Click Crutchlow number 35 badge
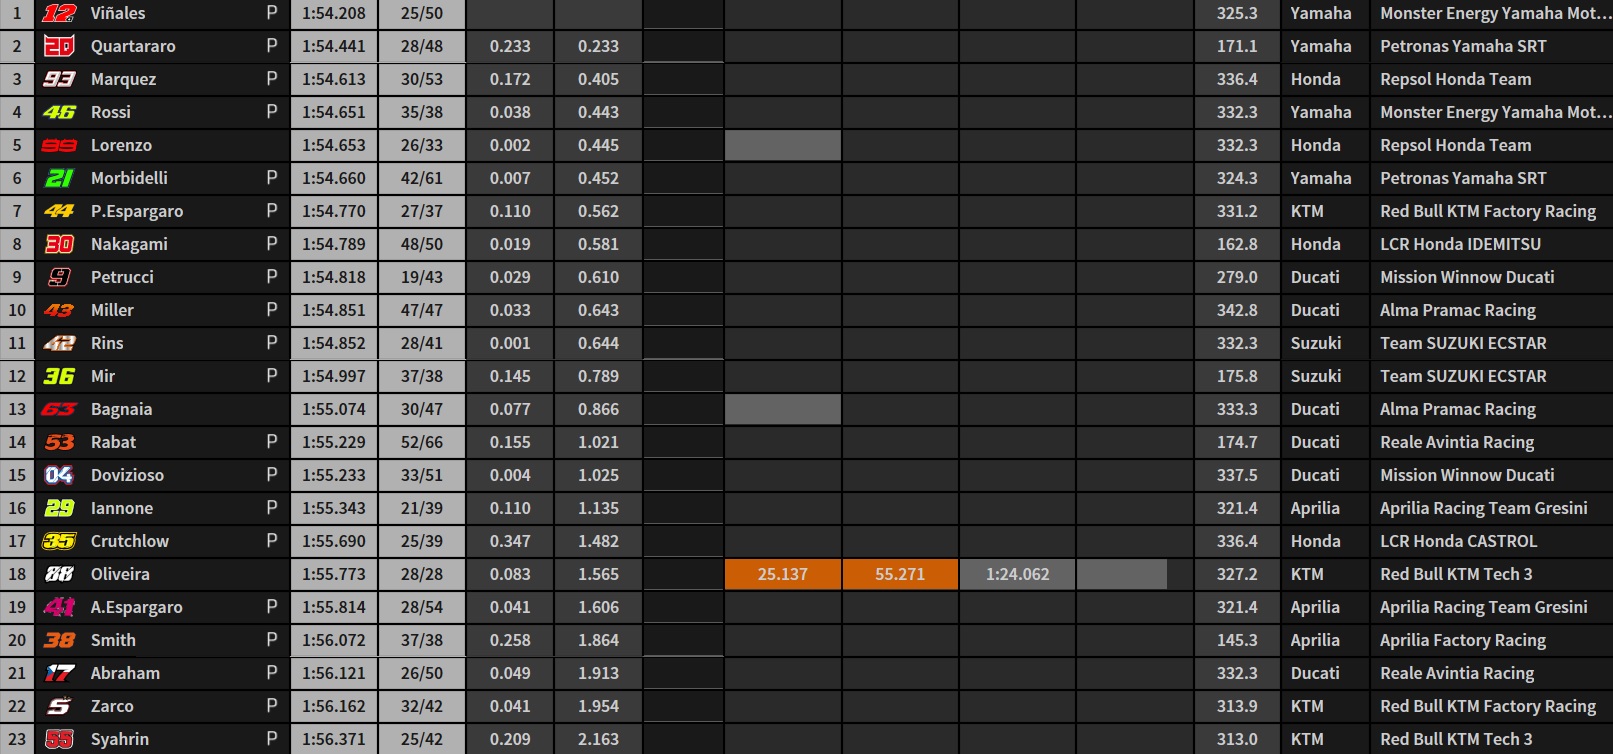The image size is (1613, 754). pyautogui.click(x=59, y=541)
